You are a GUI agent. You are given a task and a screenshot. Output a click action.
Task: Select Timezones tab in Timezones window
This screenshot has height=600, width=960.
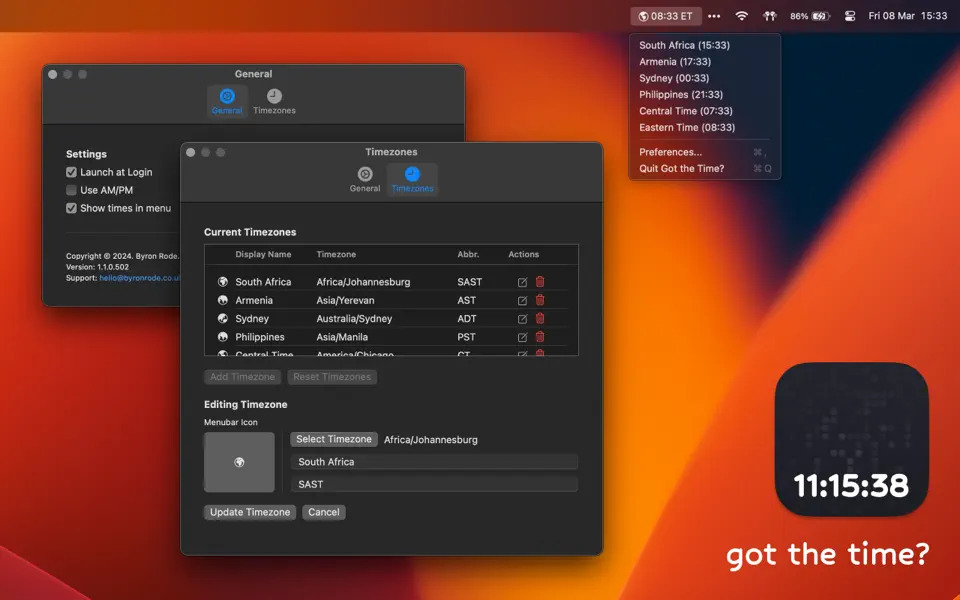412,179
